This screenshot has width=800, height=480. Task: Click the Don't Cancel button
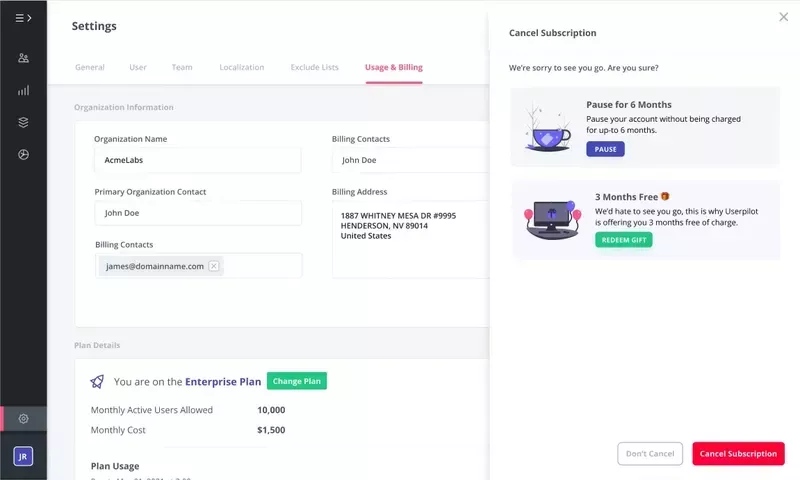650,454
